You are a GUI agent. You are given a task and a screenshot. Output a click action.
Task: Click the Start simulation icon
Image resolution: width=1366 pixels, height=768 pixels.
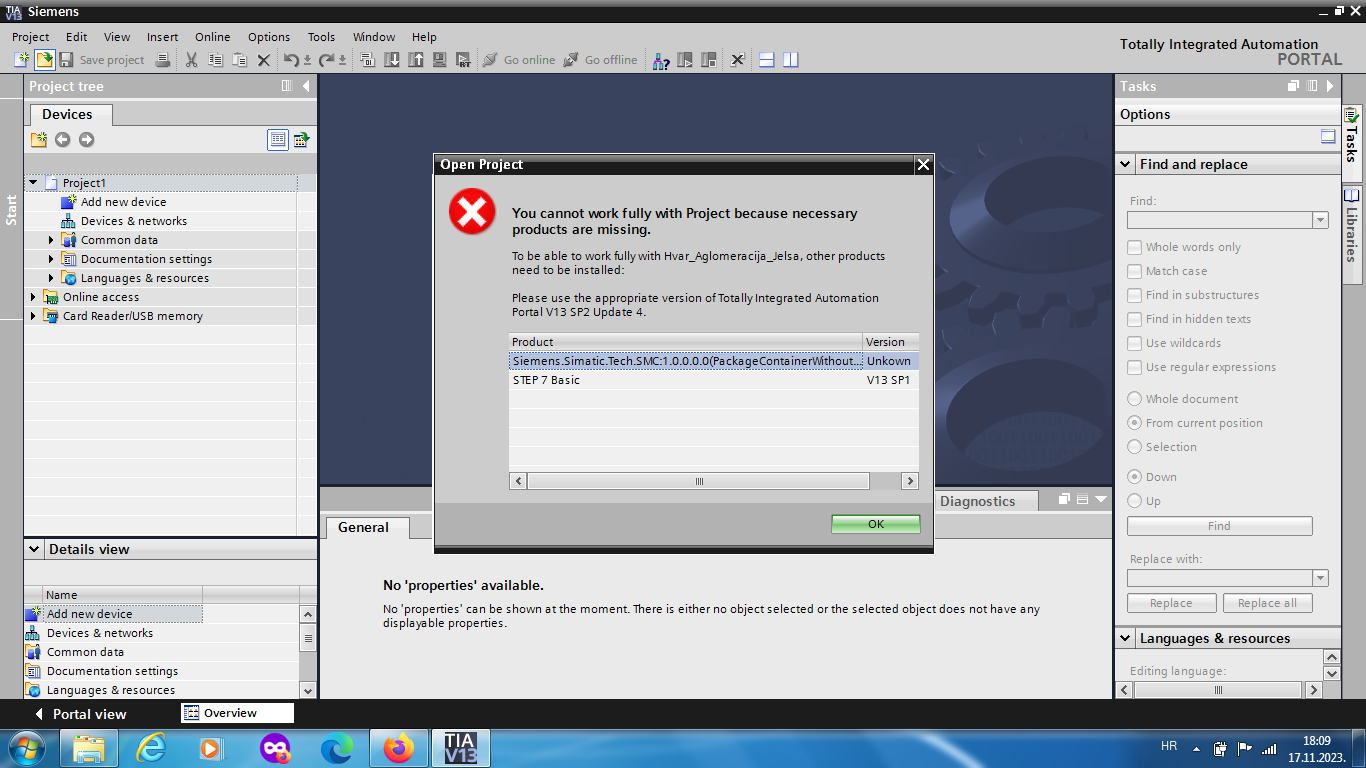(440, 60)
